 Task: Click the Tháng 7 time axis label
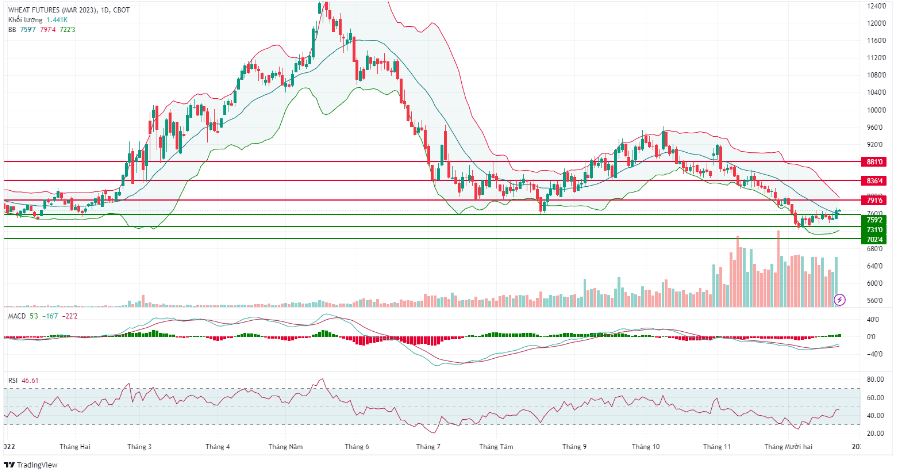[x=428, y=447]
